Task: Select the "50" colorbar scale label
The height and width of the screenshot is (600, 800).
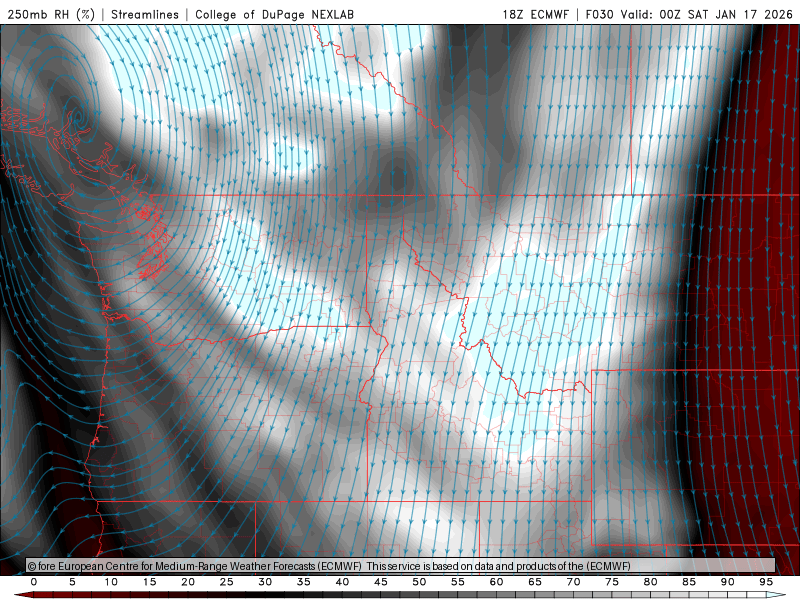Action: pyautogui.click(x=419, y=582)
